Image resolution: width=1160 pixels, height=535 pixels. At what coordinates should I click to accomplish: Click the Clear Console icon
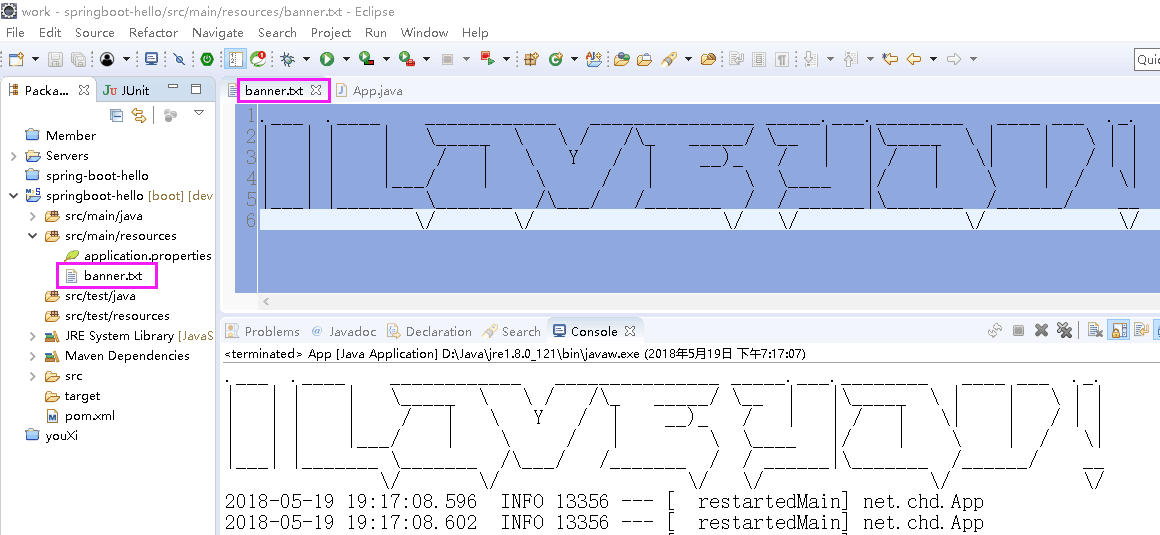click(1096, 330)
